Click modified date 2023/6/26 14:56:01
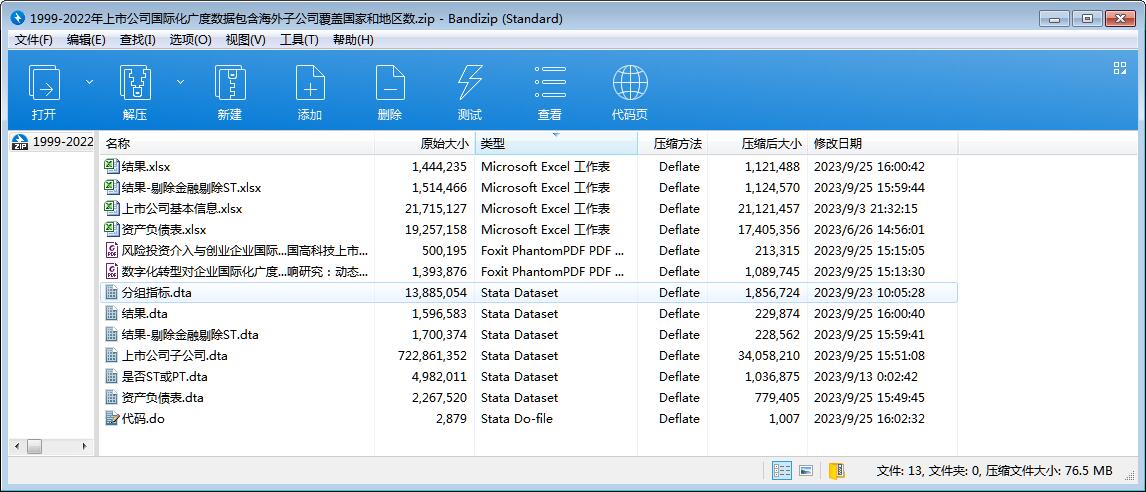This screenshot has width=1146, height=492. (x=869, y=230)
